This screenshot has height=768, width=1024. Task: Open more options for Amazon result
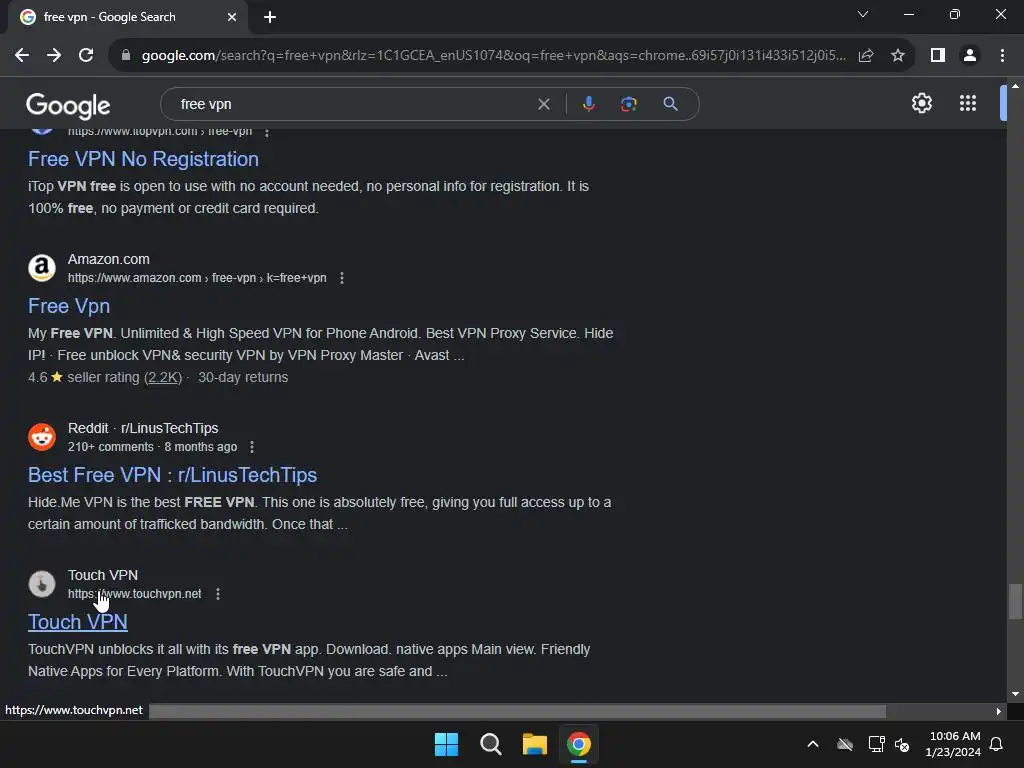click(342, 278)
